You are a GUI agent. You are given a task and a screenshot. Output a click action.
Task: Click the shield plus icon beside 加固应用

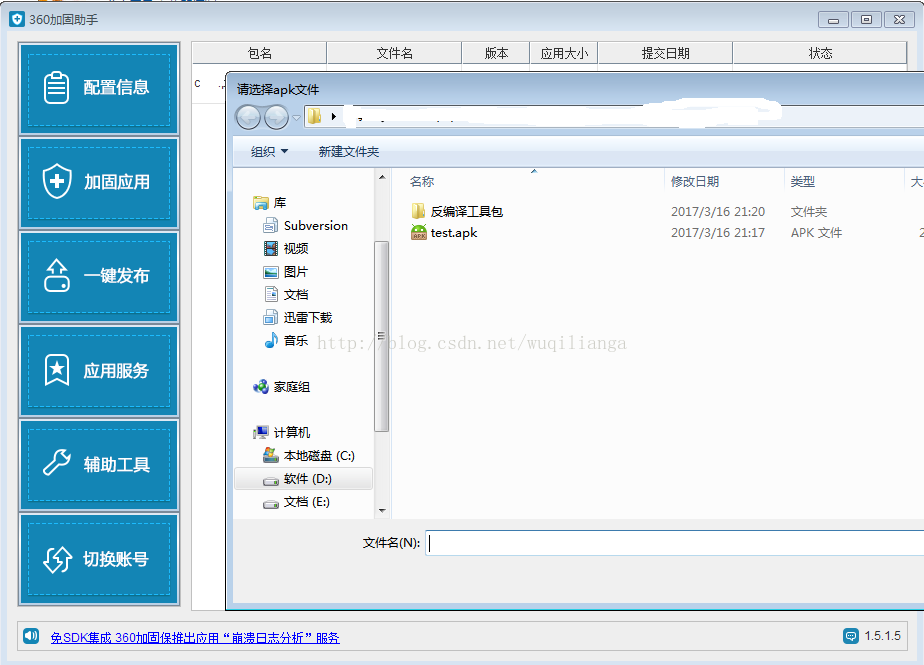coord(57,181)
